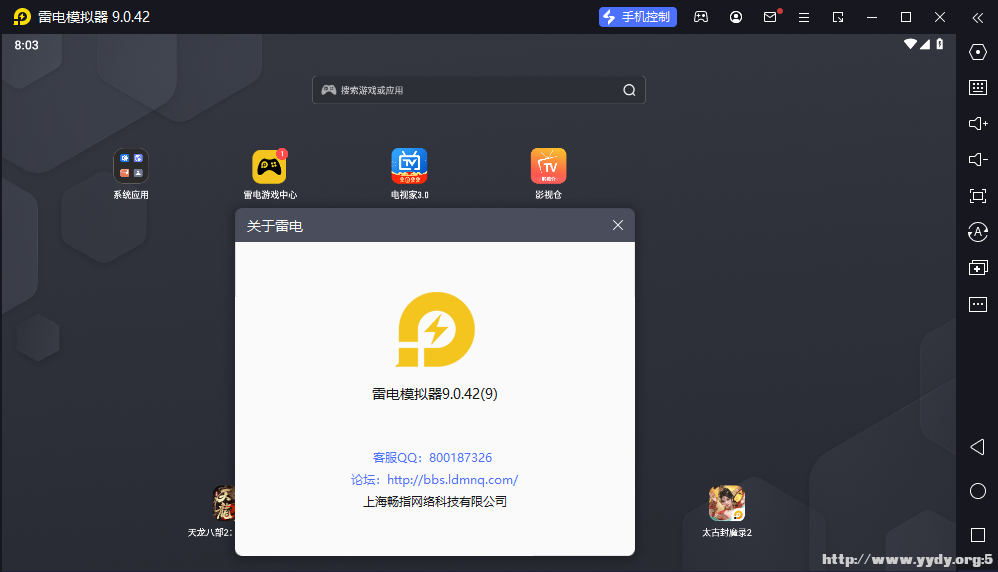Open the multi-instance plus window icon
The image size is (998, 572).
(x=978, y=268)
